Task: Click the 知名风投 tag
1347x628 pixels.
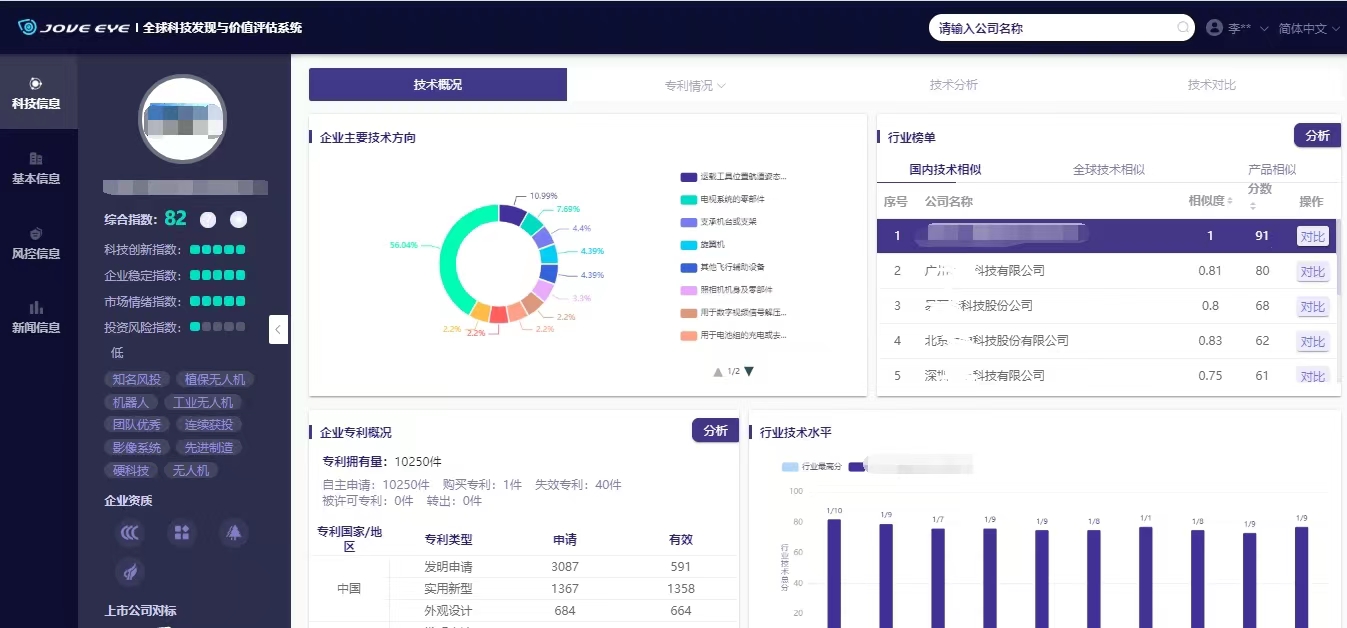Action: coord(136,379)
